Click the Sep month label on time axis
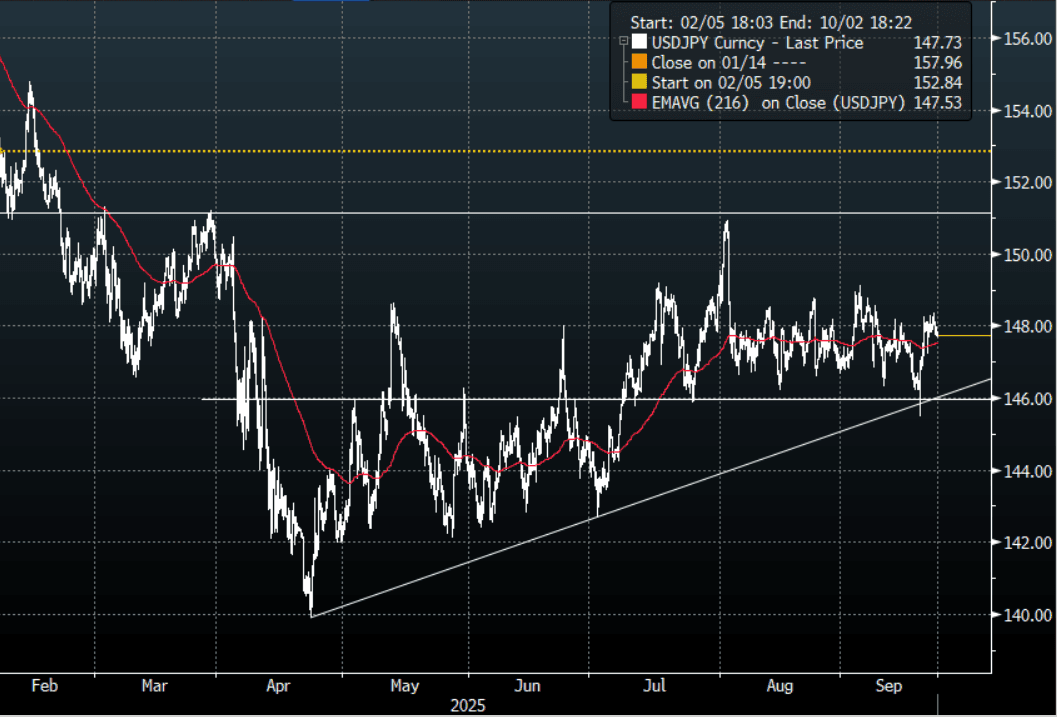The image size is (1057, 717). click(888, 686)
